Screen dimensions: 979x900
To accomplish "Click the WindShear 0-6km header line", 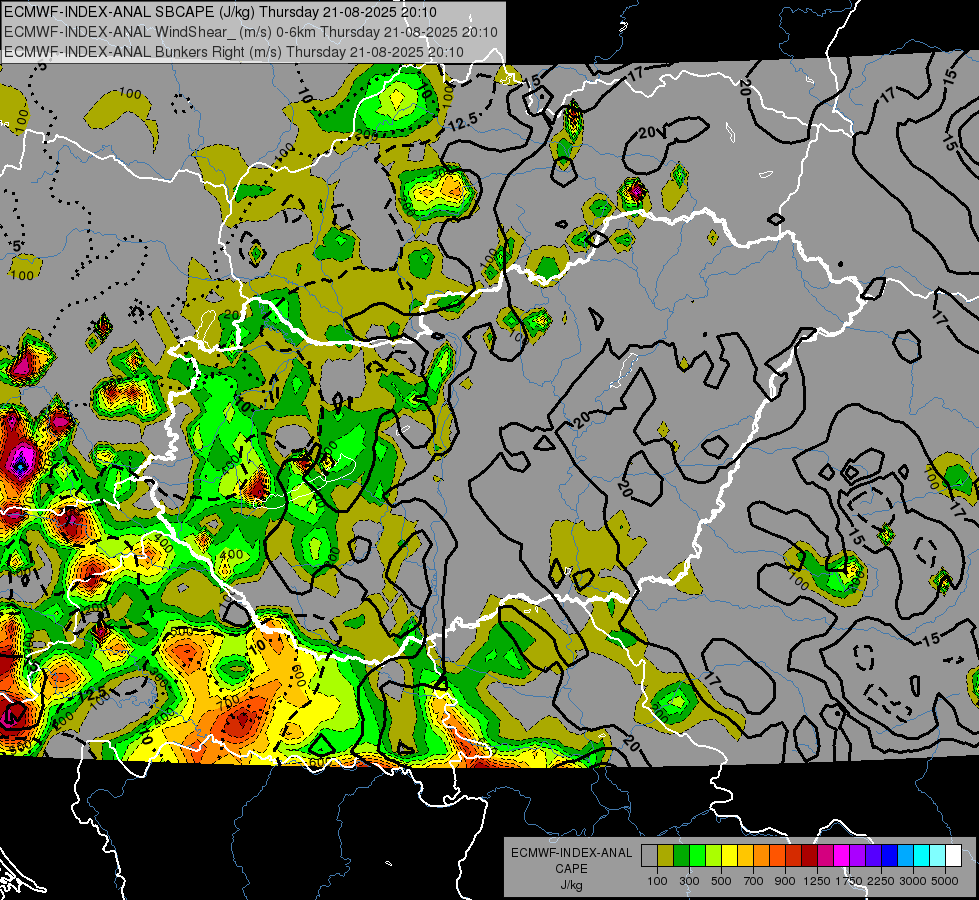I will [x=251, y=32].
